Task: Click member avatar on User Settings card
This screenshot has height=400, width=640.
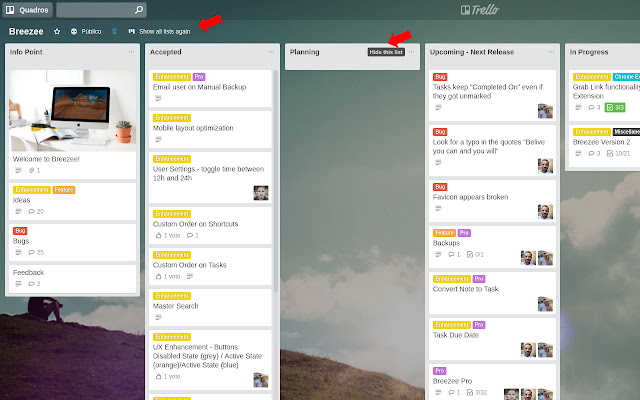Action: pos(261,193)
